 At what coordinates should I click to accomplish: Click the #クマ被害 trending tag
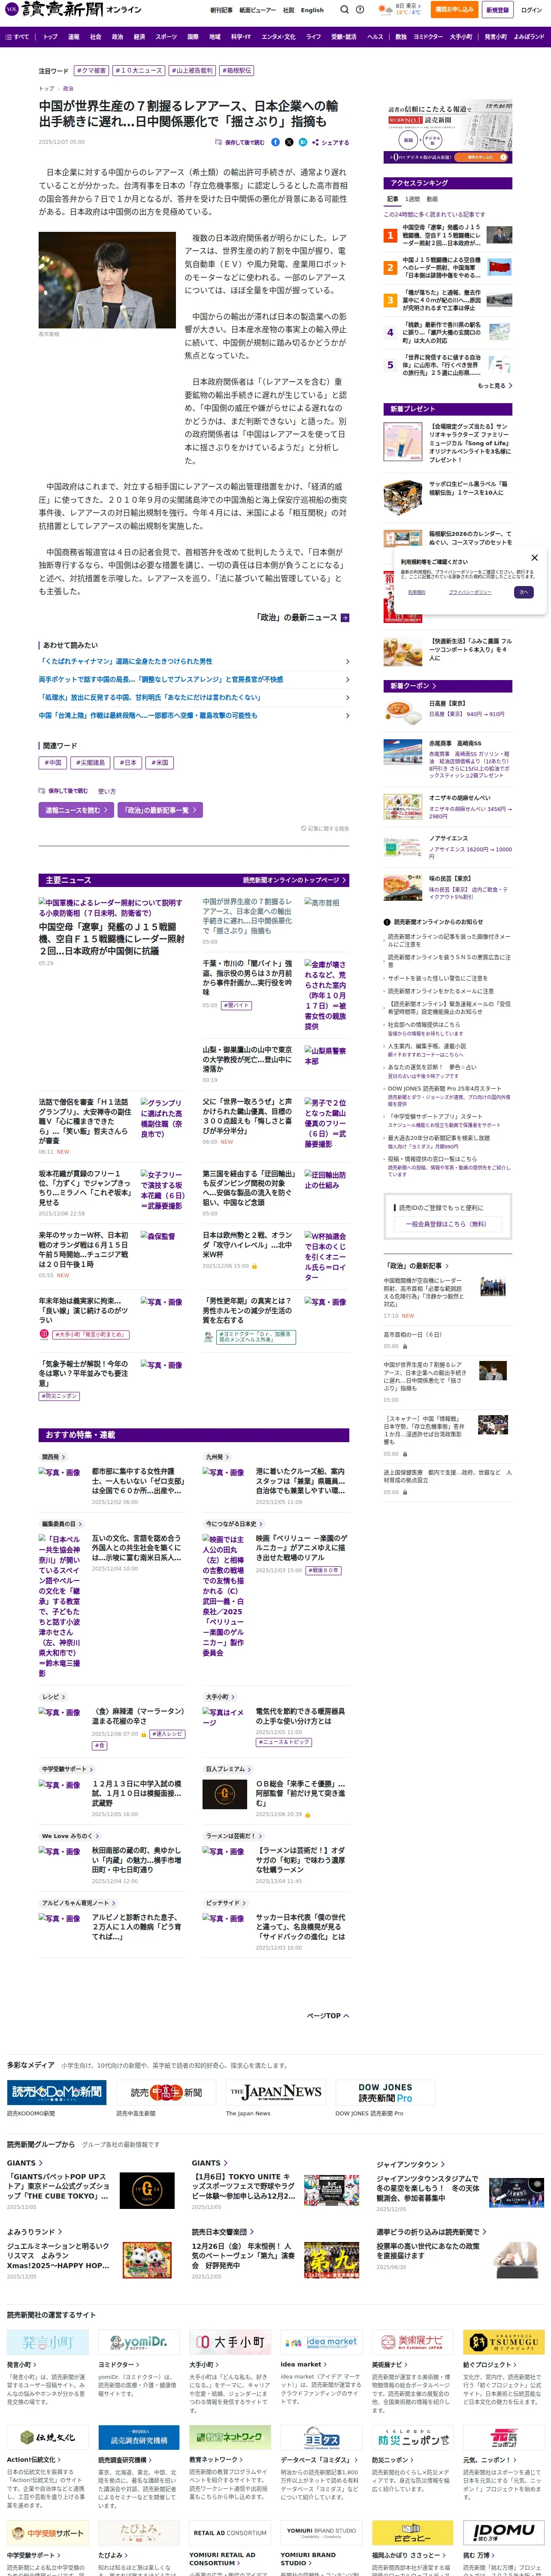[92, 71]
